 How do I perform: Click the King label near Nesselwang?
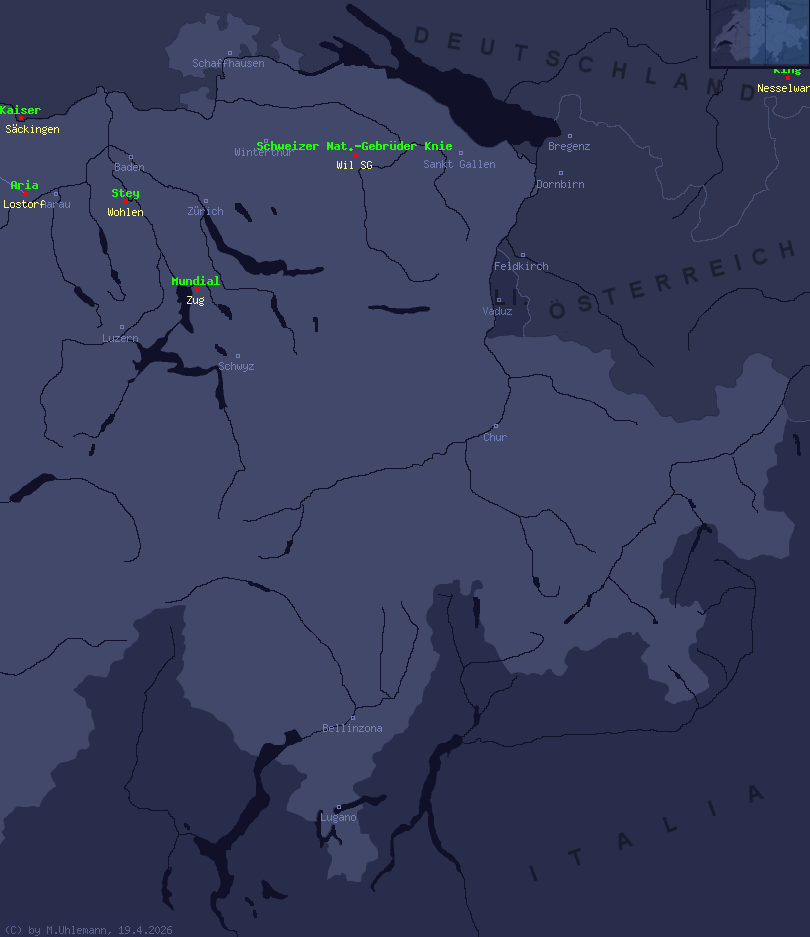tap(787, 71)
